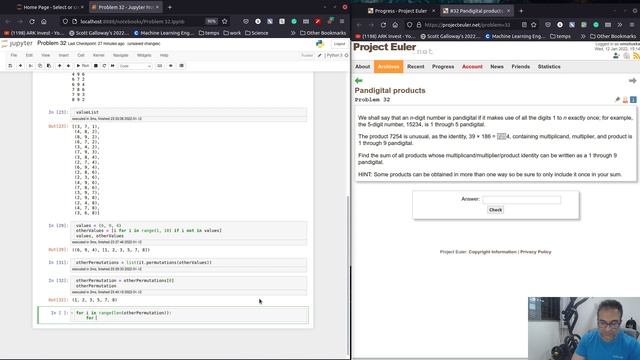Open the cell type Code dropdown
Screen dimensions: 640x360
point(135,66)
